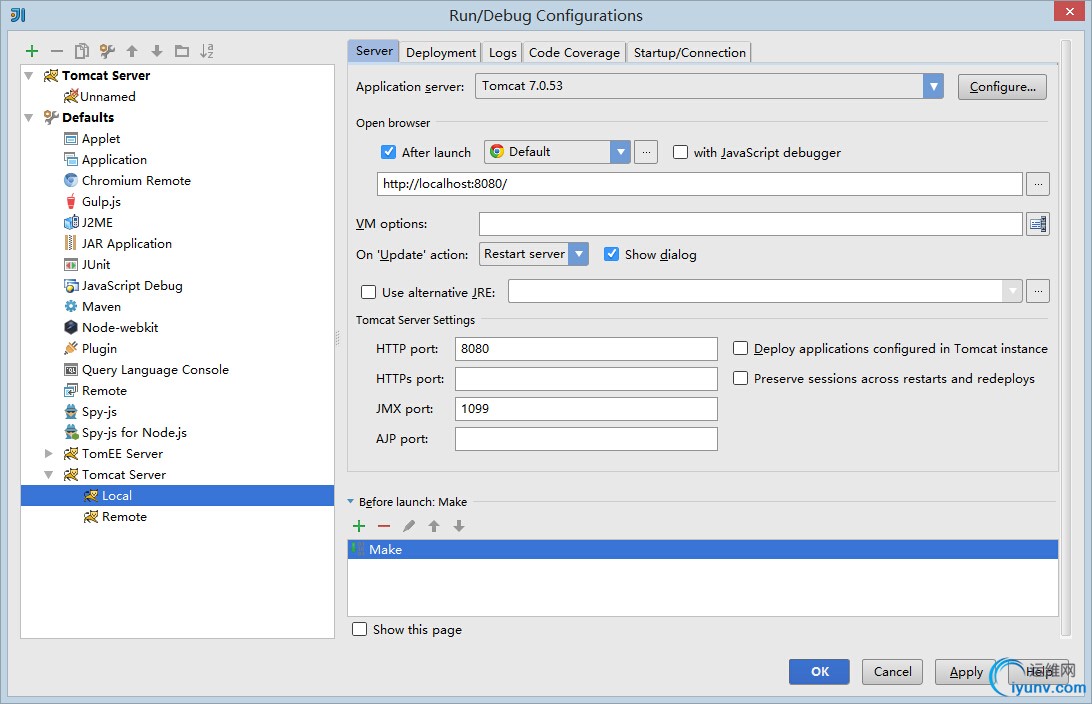The height and width of the screenshot is (704, 1092).
Task: Click the localhost URL input field
Action: tap(700, 184)
